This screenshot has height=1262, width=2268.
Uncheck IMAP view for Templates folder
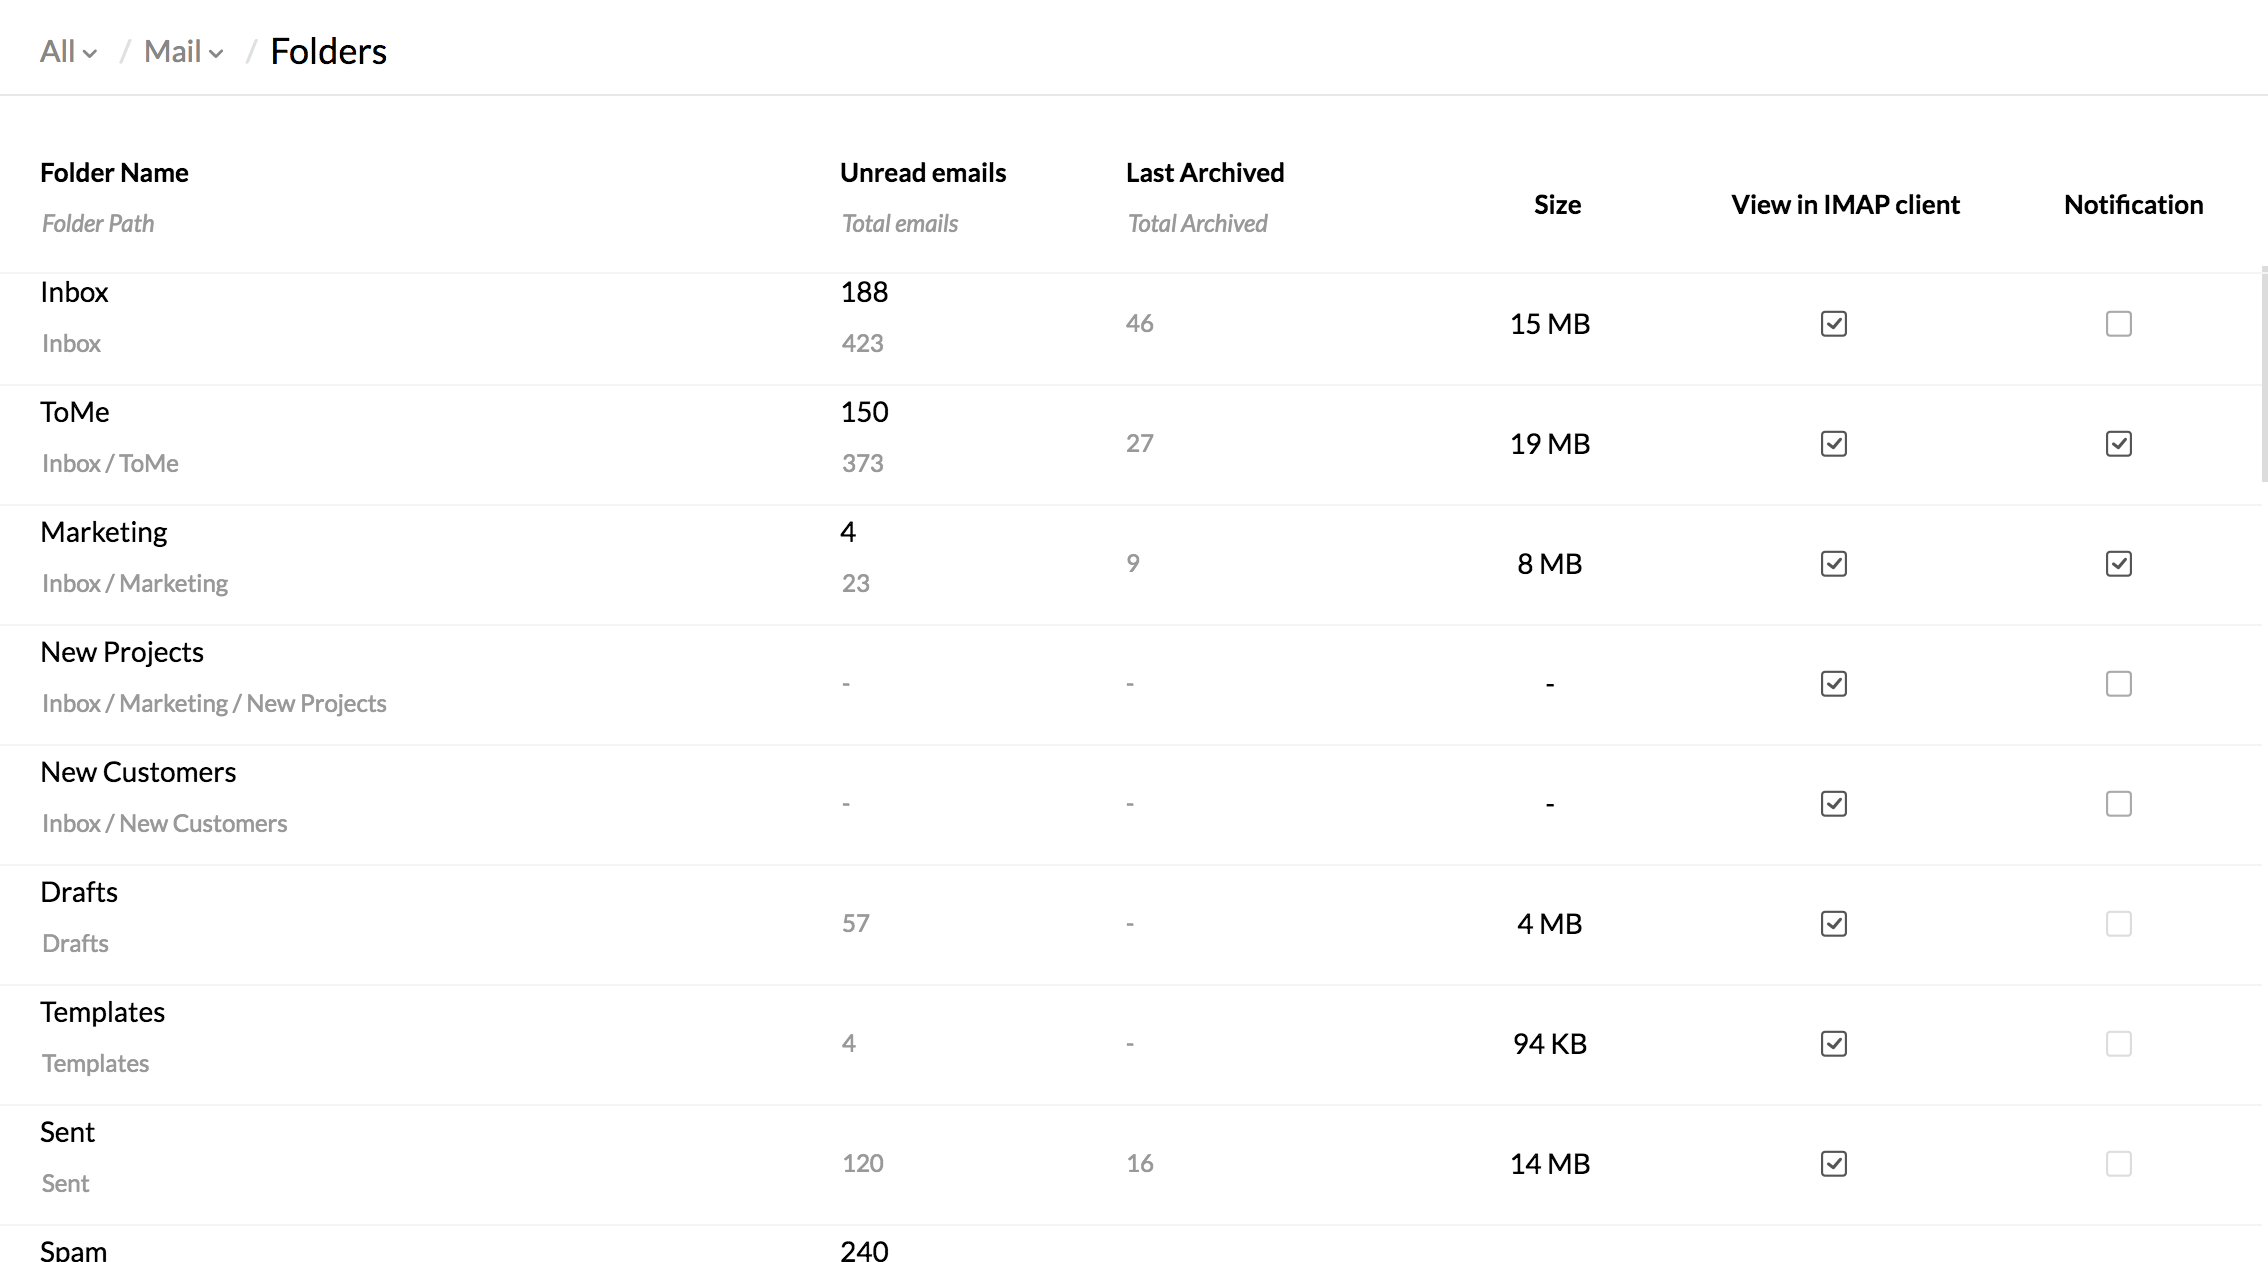[x=1833, y=1044]
